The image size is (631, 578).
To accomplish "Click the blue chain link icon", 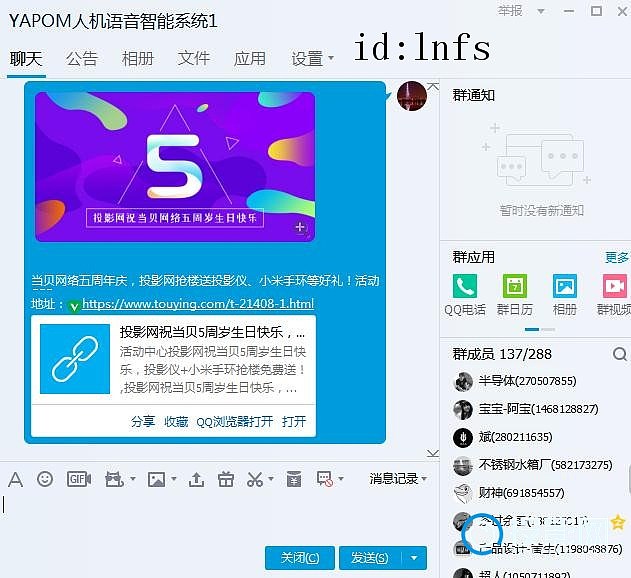I will pyautogui.click(x=75, y=359).
